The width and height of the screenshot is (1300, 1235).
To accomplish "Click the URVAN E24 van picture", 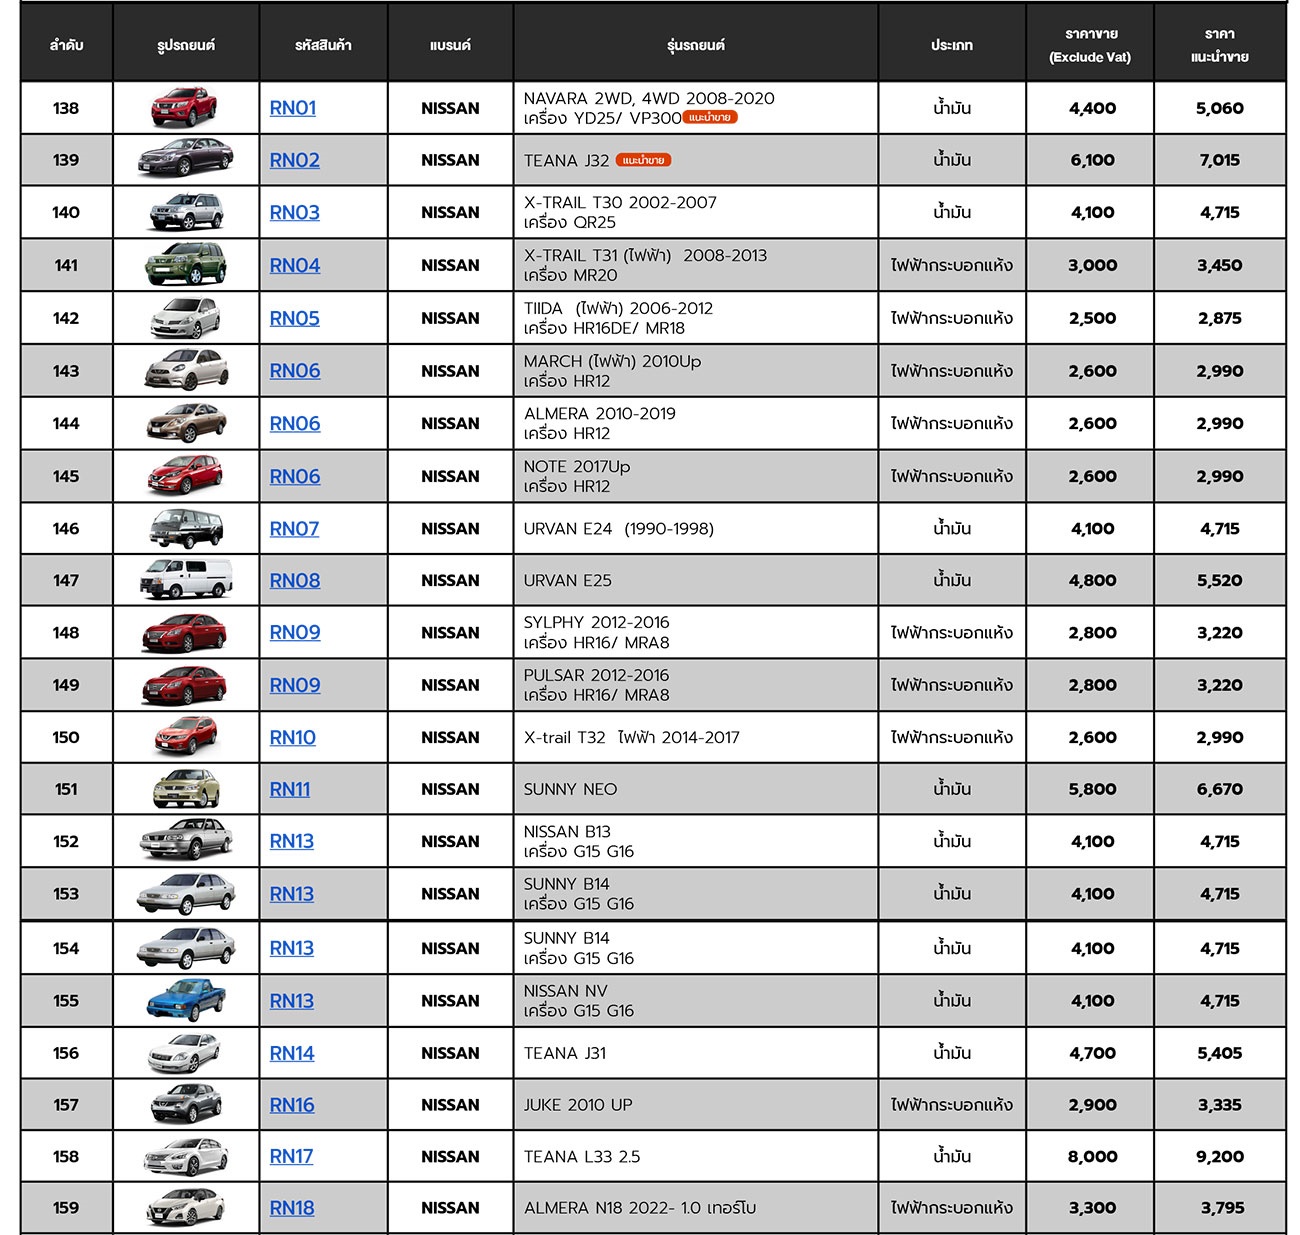I will click(x=186, y=528).
